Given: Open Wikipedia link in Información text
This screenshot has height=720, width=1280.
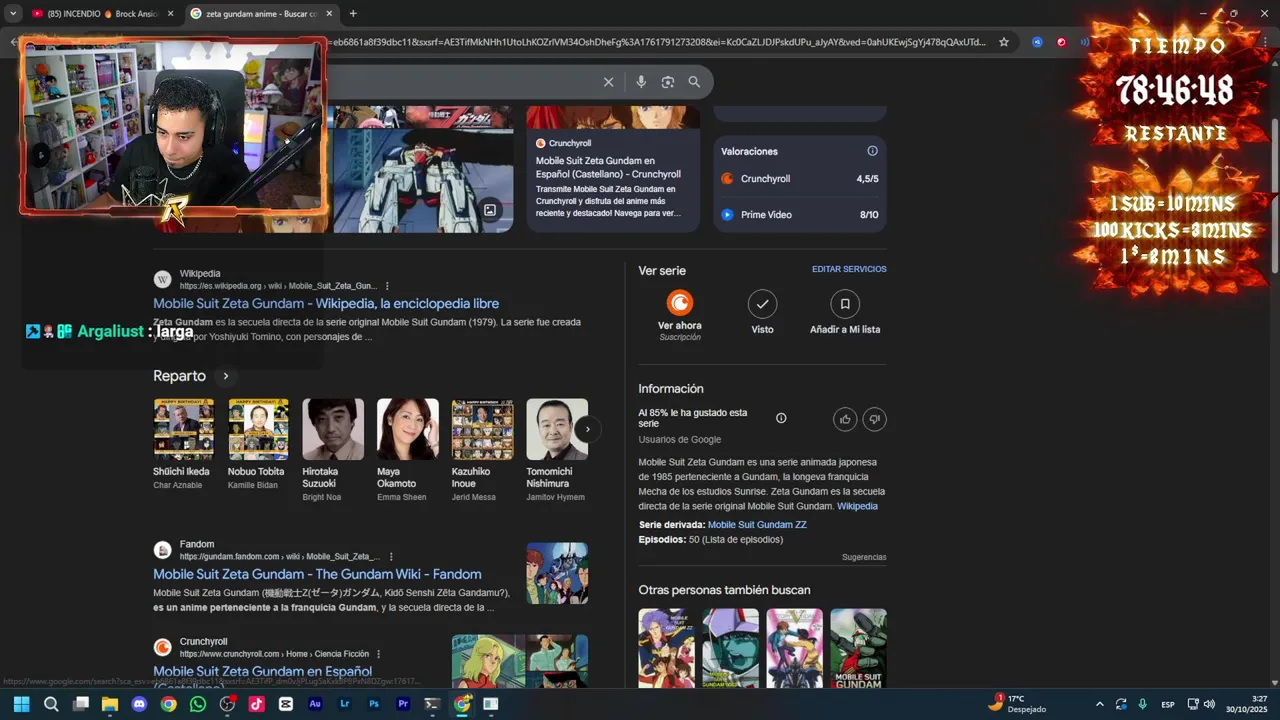Looking at the screenshot, I should coord(857,506).
